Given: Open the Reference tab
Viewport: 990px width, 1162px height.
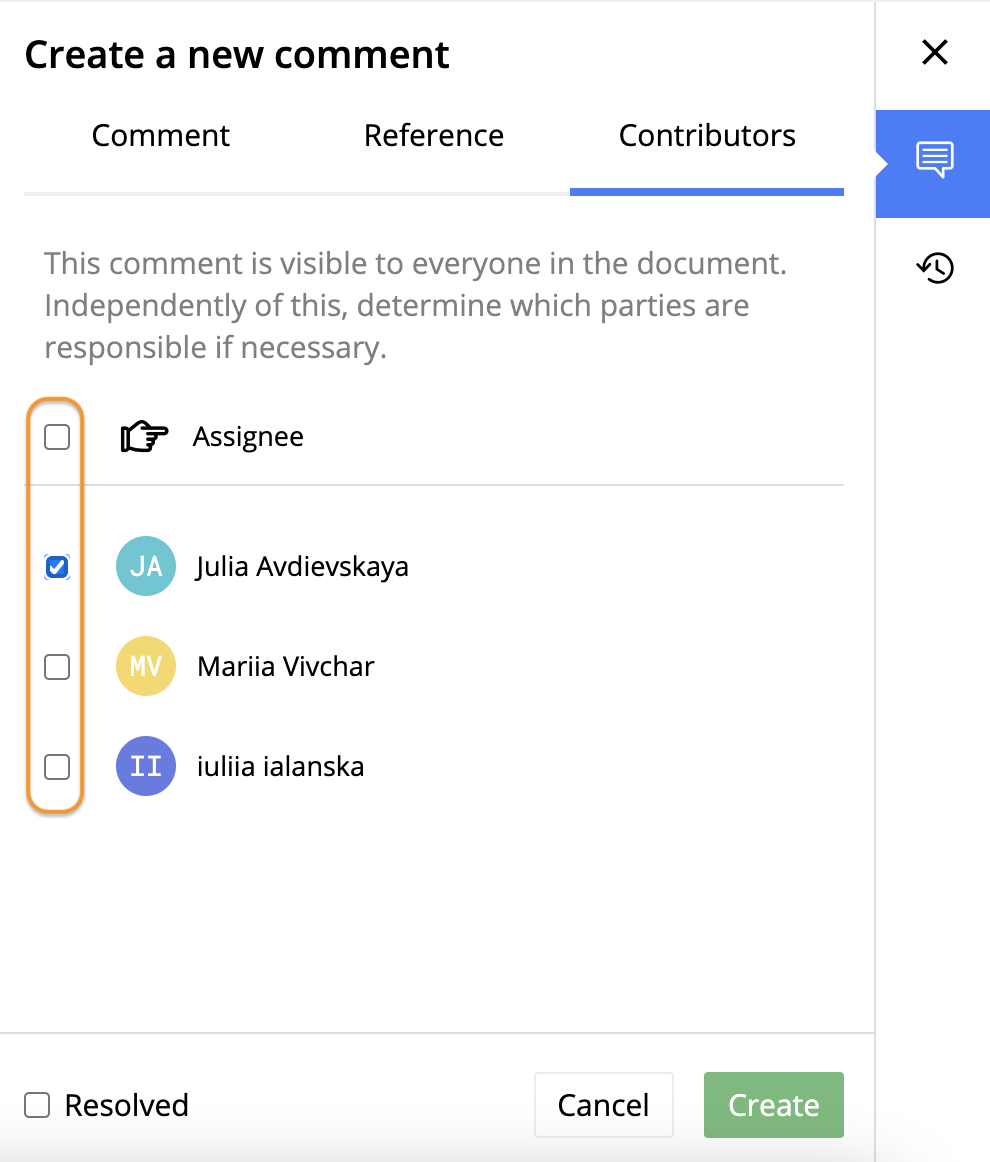Looking at the screenshot, I should (x=433, y=136).
